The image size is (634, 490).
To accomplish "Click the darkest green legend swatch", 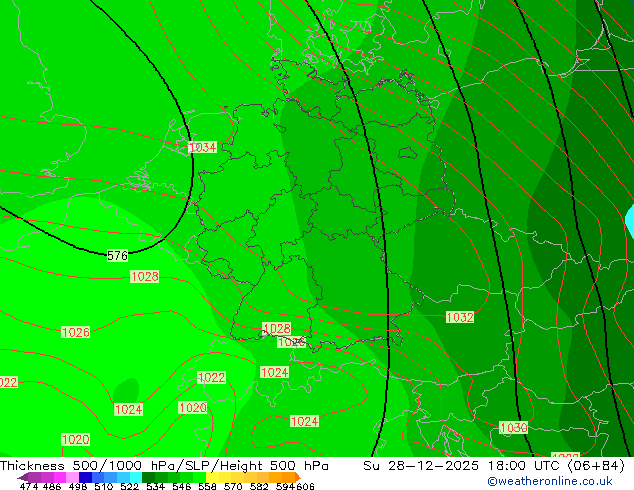I will (x=148, y=477).
